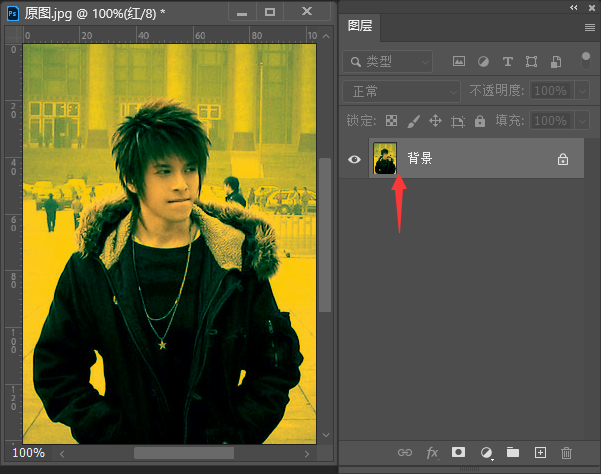Create a new layer group folder
Image resolution: width=601 pixels, height=474 pixels.
click(513, 453)
